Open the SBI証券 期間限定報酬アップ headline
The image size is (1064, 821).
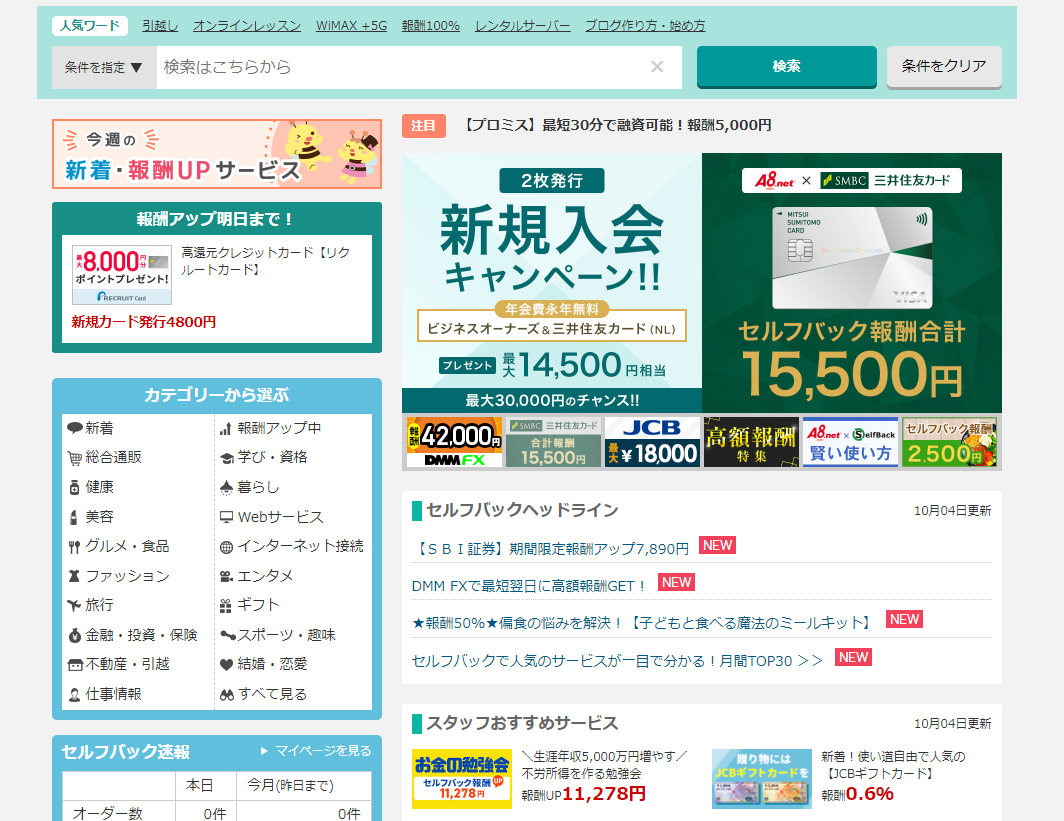pyautogui.click(x=550, y=549)
